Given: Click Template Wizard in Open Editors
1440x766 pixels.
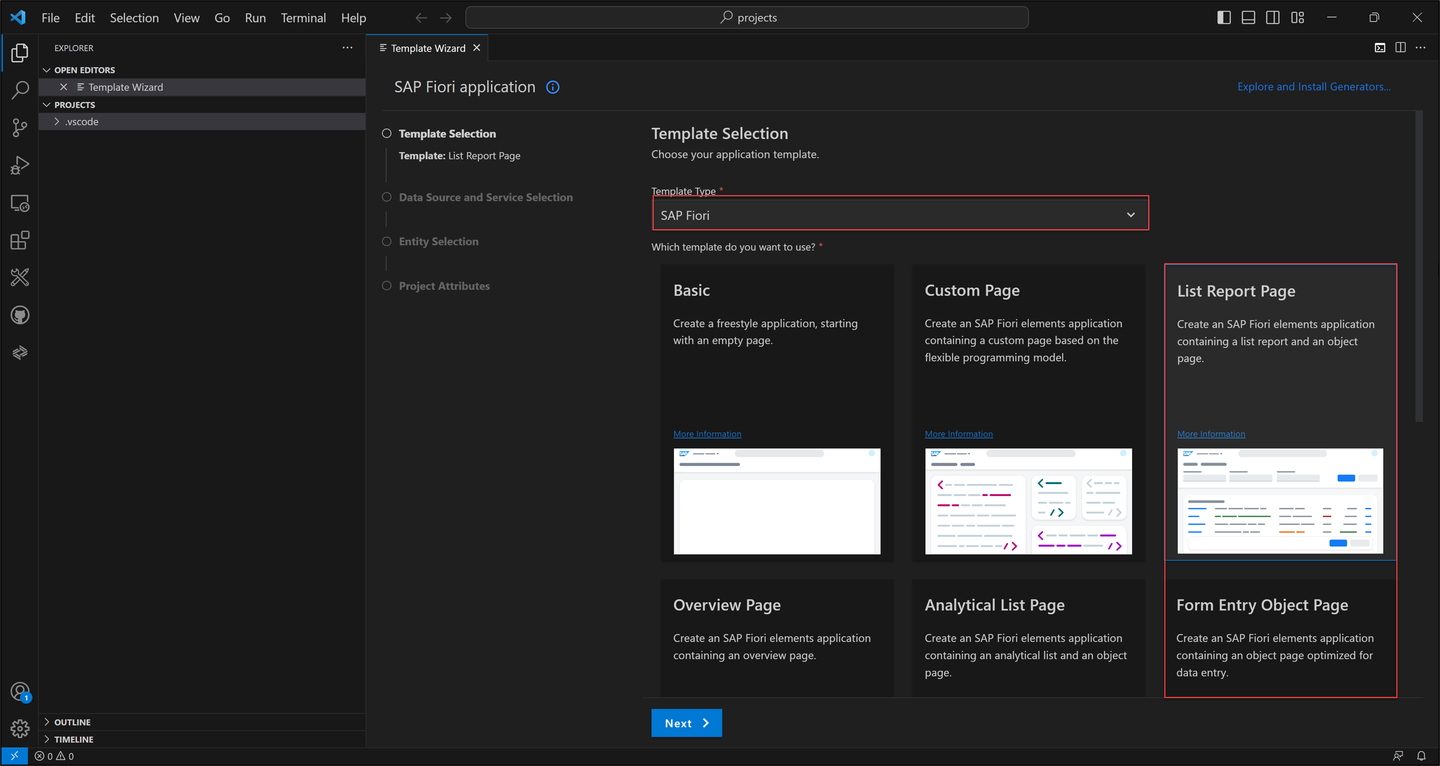Looking at the screenshot, I should click(202, 87).
